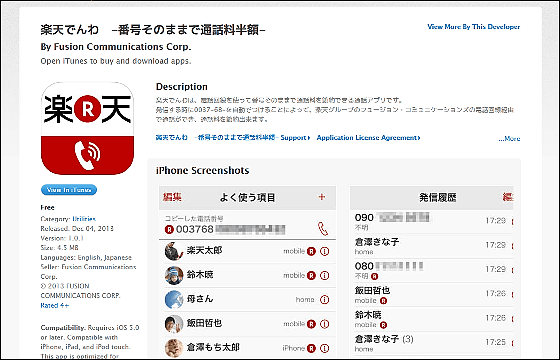Click the Description heading
The height and width of the screenshot is (360, 560).
click(x=181, y=87)
